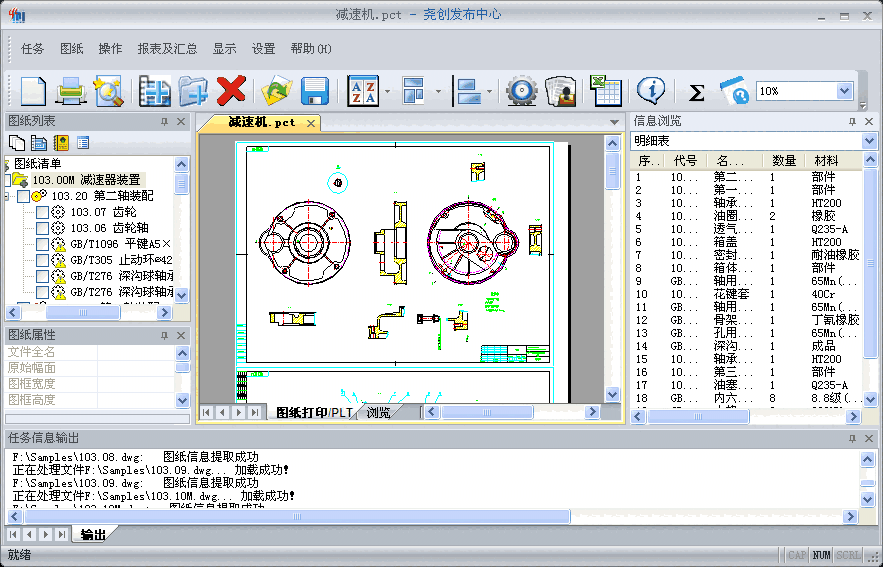Click the A-Z sort icon

pos(362,91)
